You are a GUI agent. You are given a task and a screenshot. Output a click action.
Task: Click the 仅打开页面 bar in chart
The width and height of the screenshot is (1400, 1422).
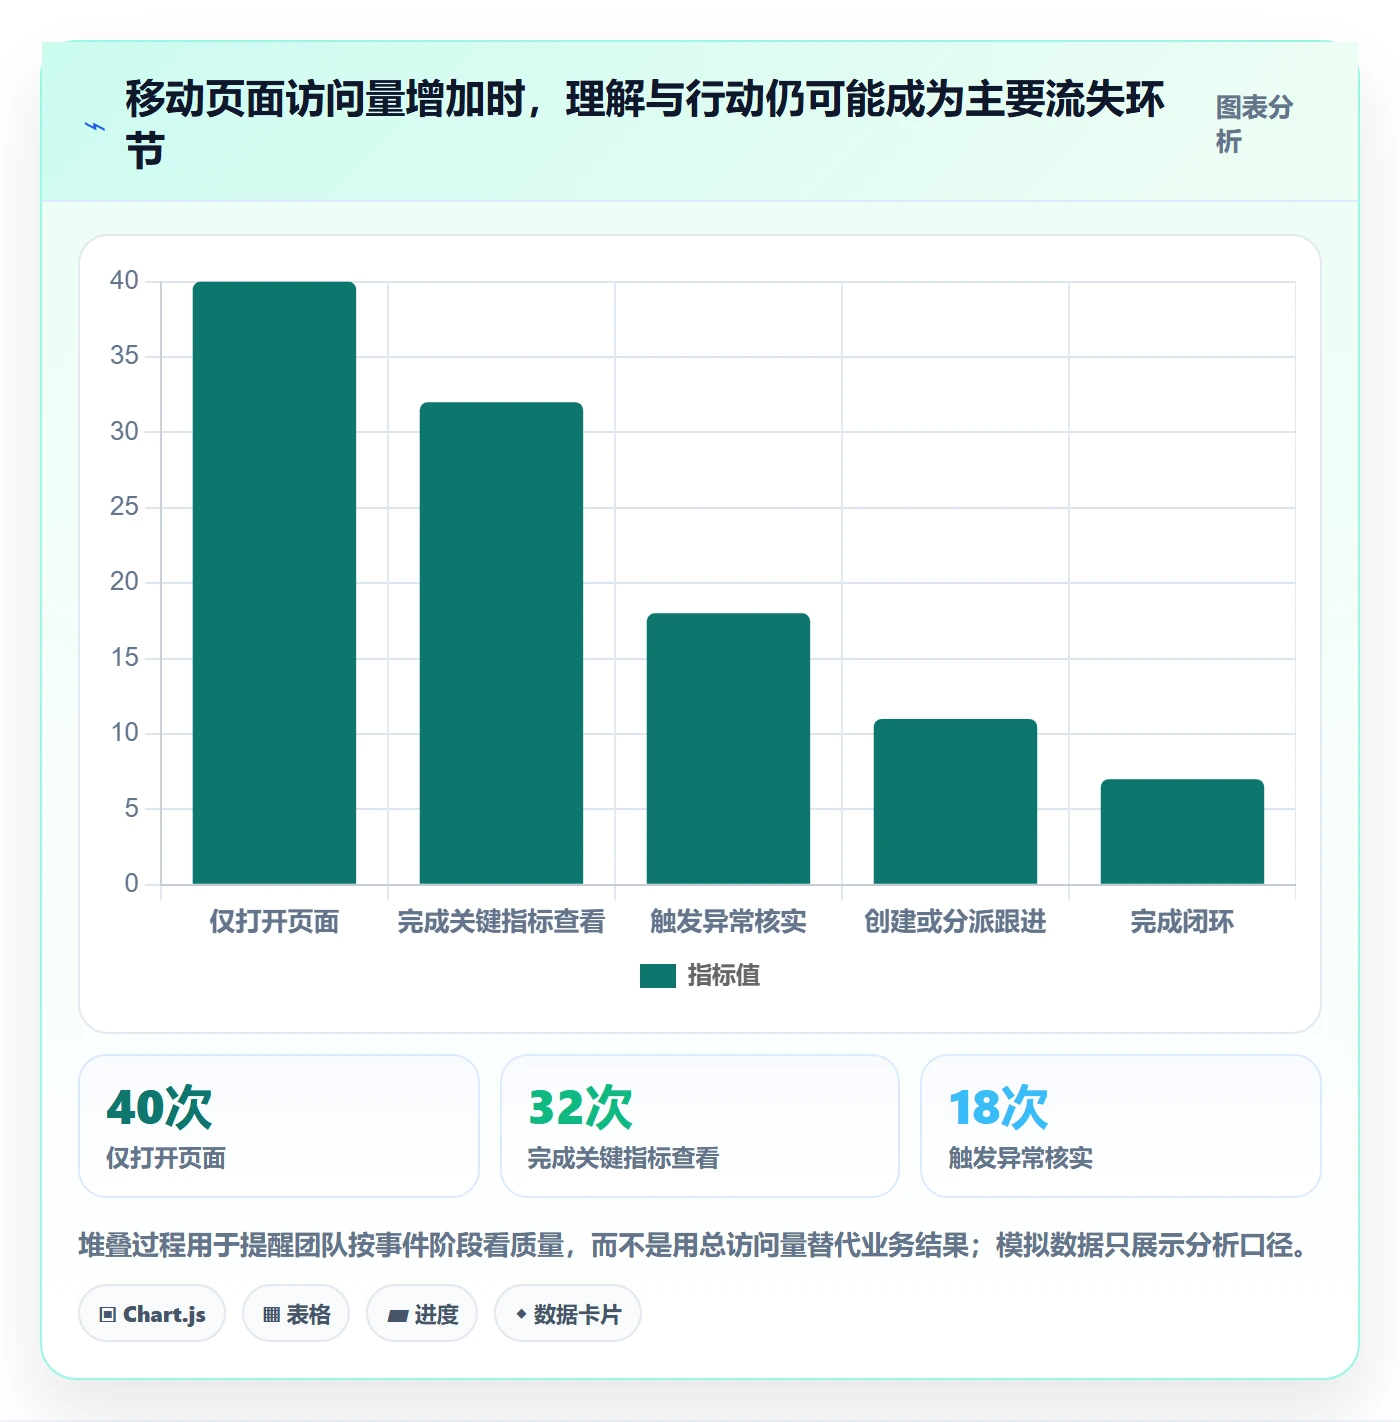[x=274, y=583]
